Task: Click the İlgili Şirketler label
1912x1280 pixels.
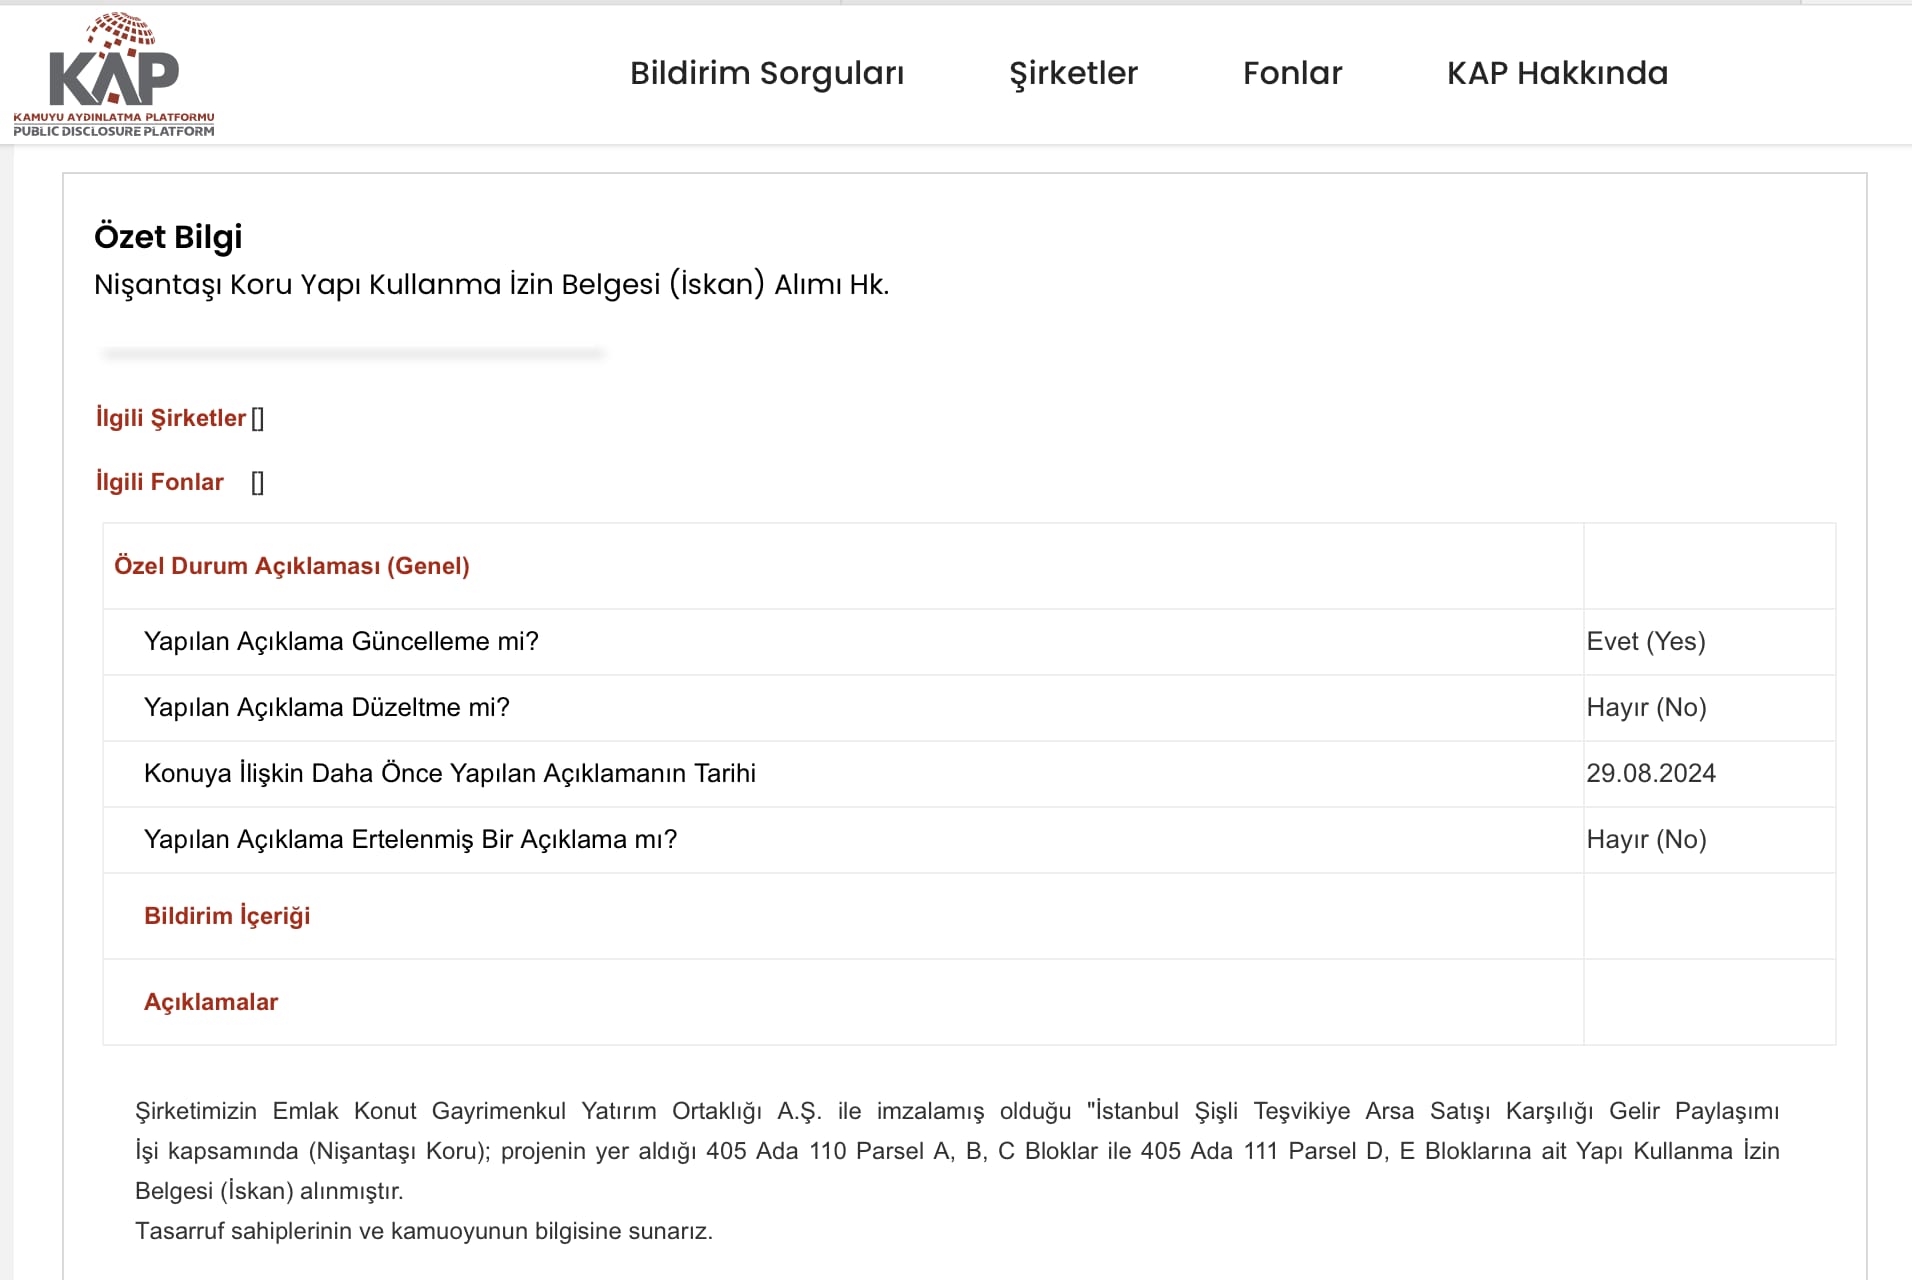Action: pyautogui.click(x=171, y=418)
